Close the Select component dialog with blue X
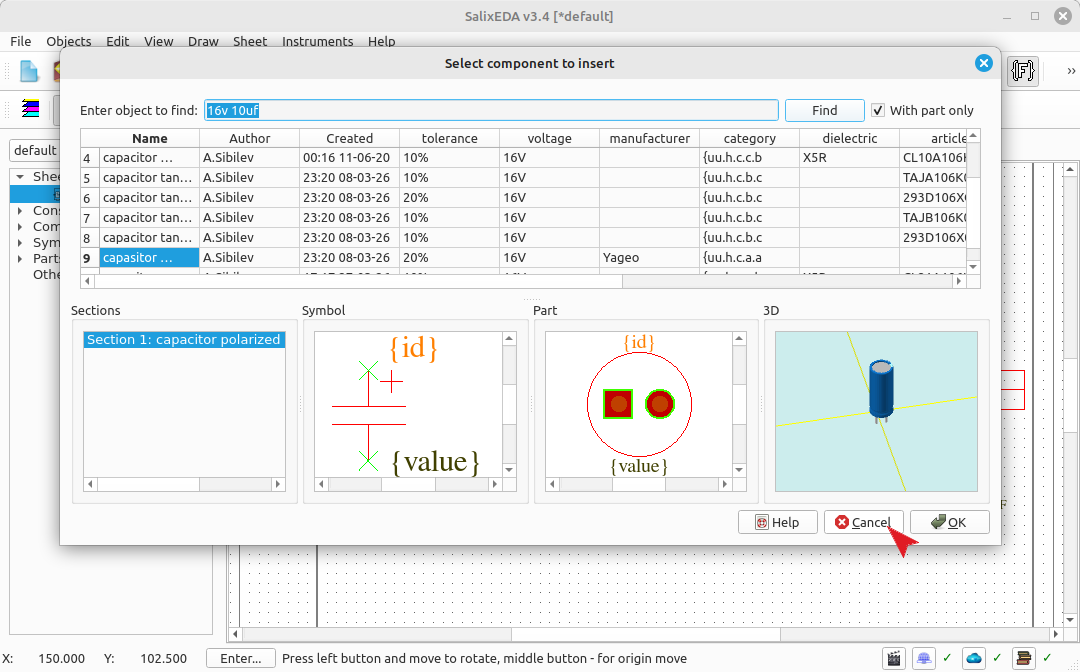Viewport: 1080px width, 672px height. (x=984, y=63)
